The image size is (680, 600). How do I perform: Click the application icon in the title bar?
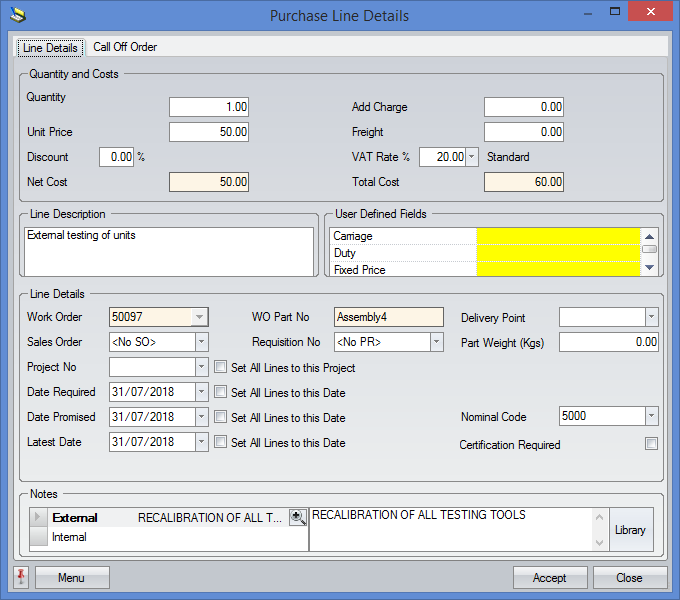point(16,15)
